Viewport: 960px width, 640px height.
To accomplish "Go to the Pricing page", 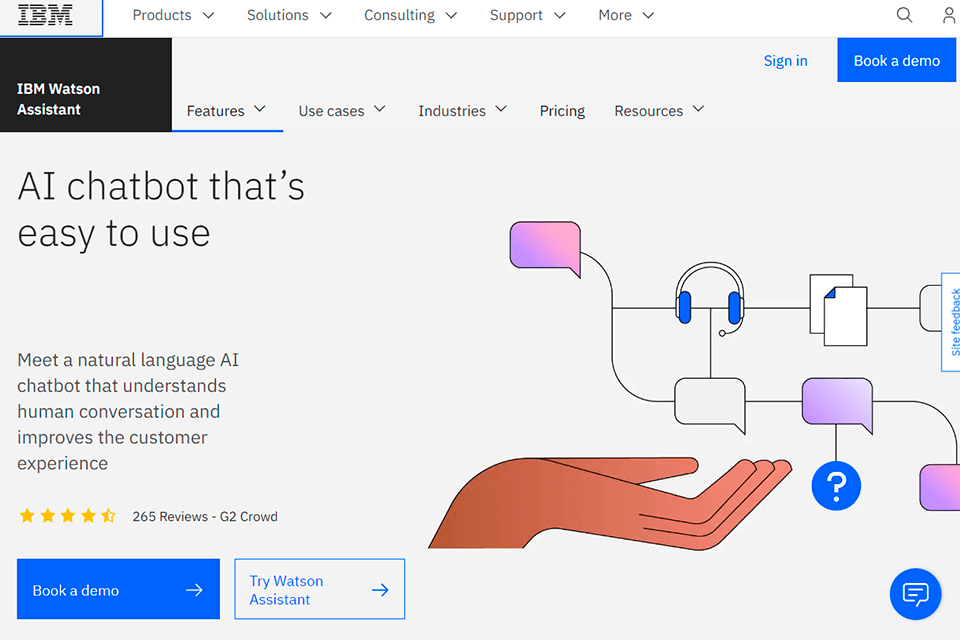I will click(x=562, y=111).
